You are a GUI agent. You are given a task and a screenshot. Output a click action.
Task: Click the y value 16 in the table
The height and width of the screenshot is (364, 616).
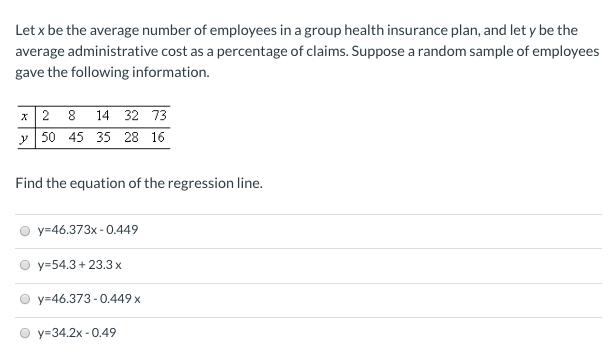point(158,137)
